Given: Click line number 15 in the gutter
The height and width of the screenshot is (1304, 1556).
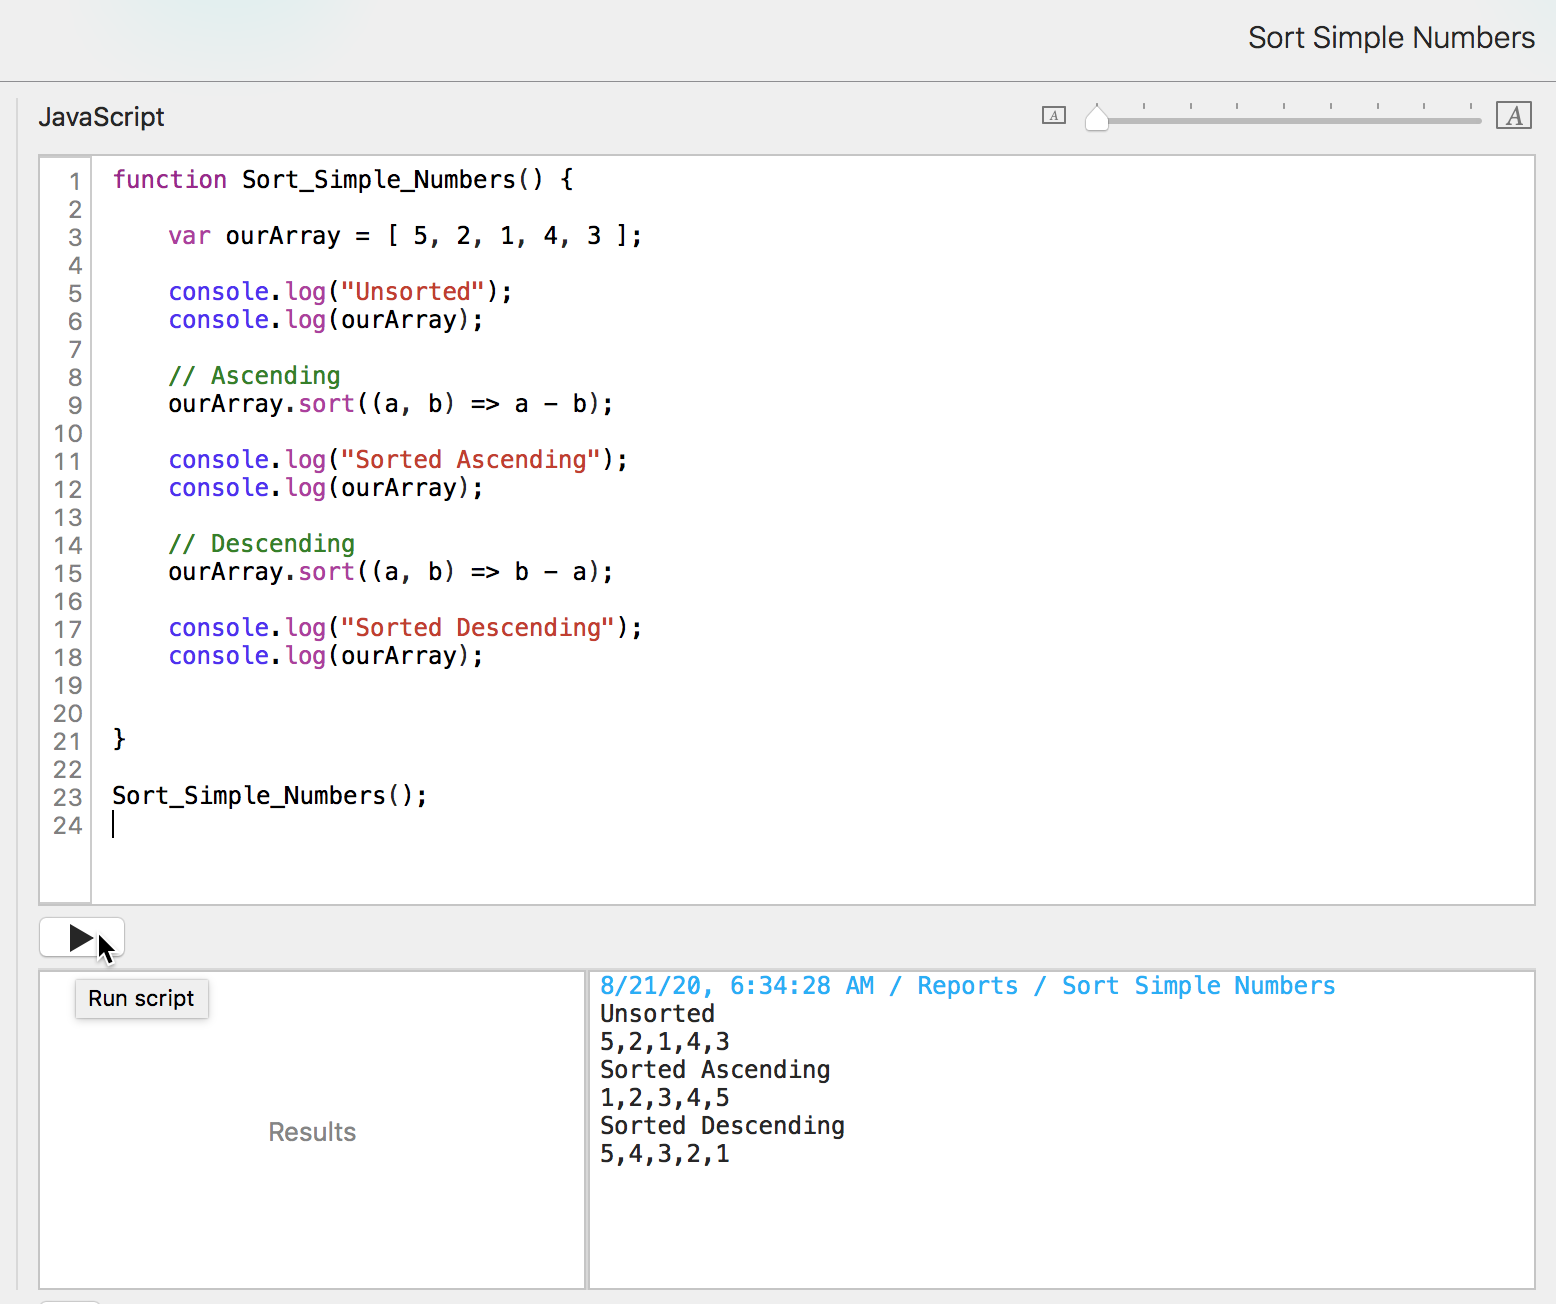Looking at the screenshot, I should 67,573.
